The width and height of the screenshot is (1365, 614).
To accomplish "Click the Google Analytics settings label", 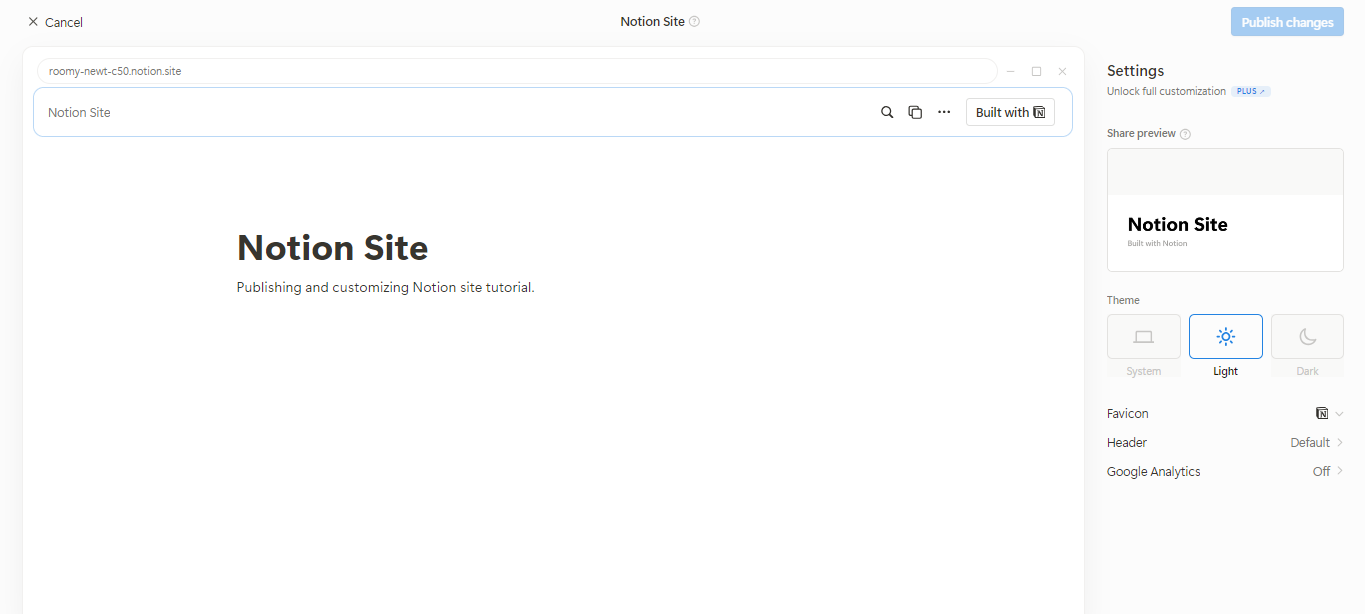I will [x=1154, y=471].
